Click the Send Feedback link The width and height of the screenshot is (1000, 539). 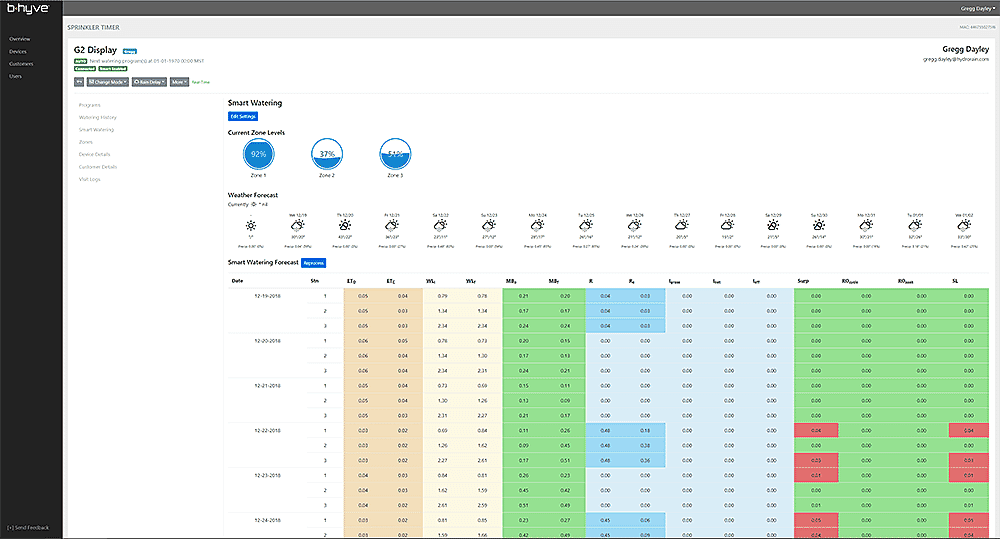pyautogui.click(x=27, y=527)
